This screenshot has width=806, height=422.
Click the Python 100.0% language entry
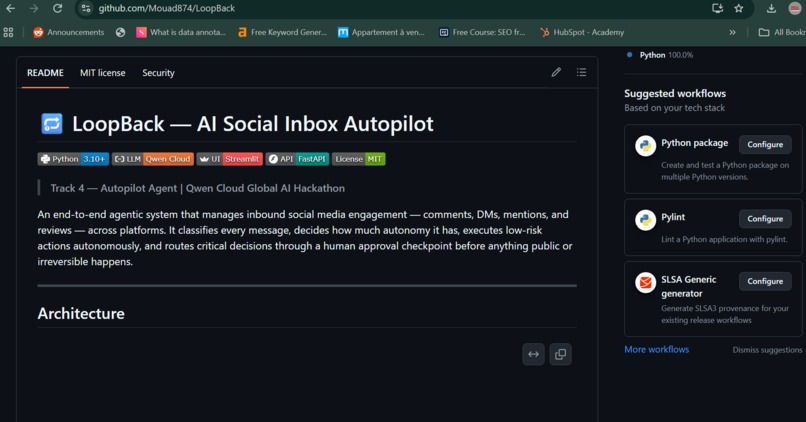click(660, 55)
